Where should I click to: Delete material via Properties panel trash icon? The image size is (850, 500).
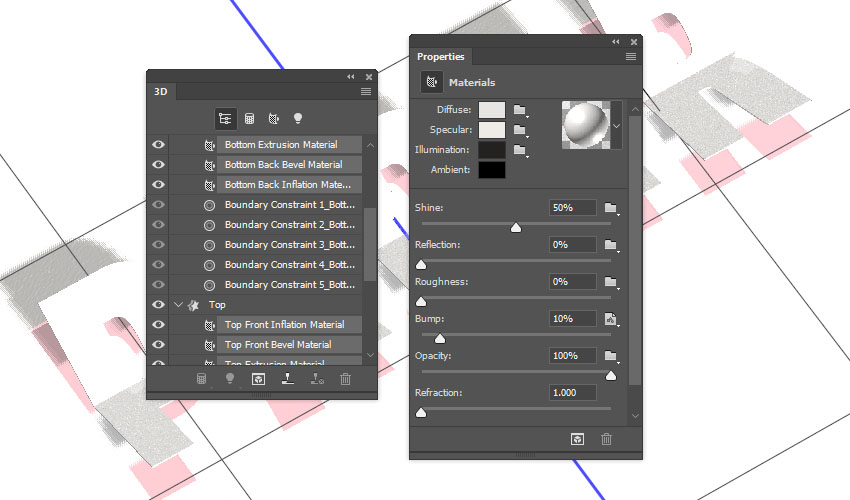[x=606, y=439]
